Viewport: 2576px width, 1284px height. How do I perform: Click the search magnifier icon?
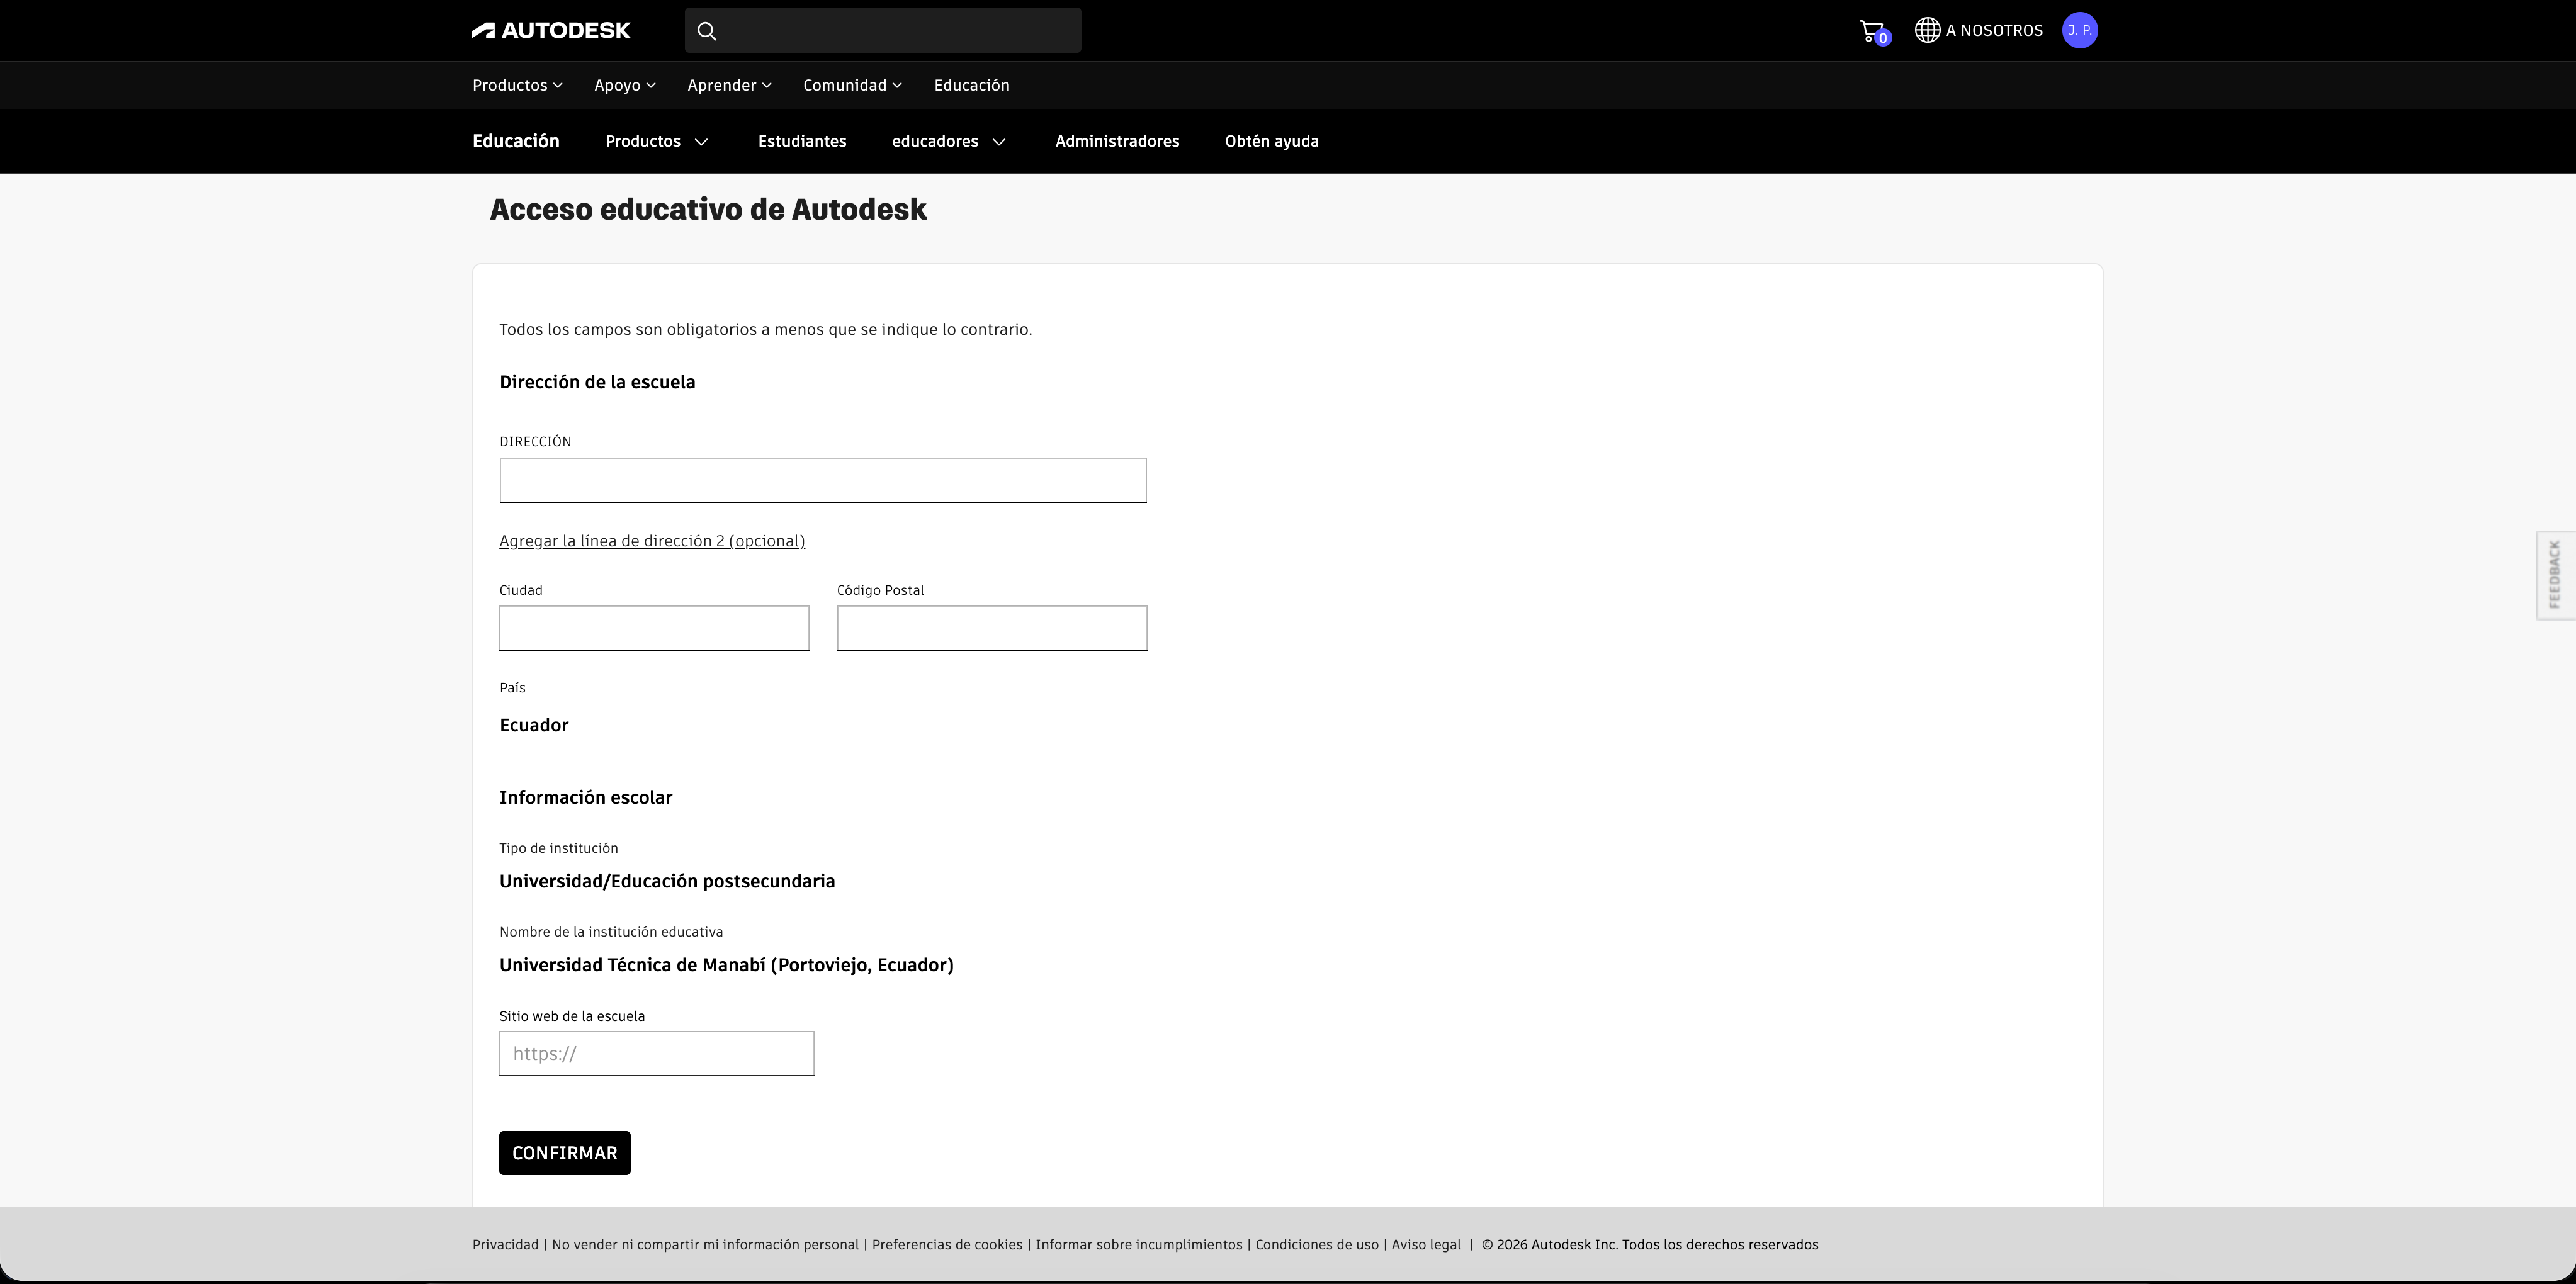[707, 31]
